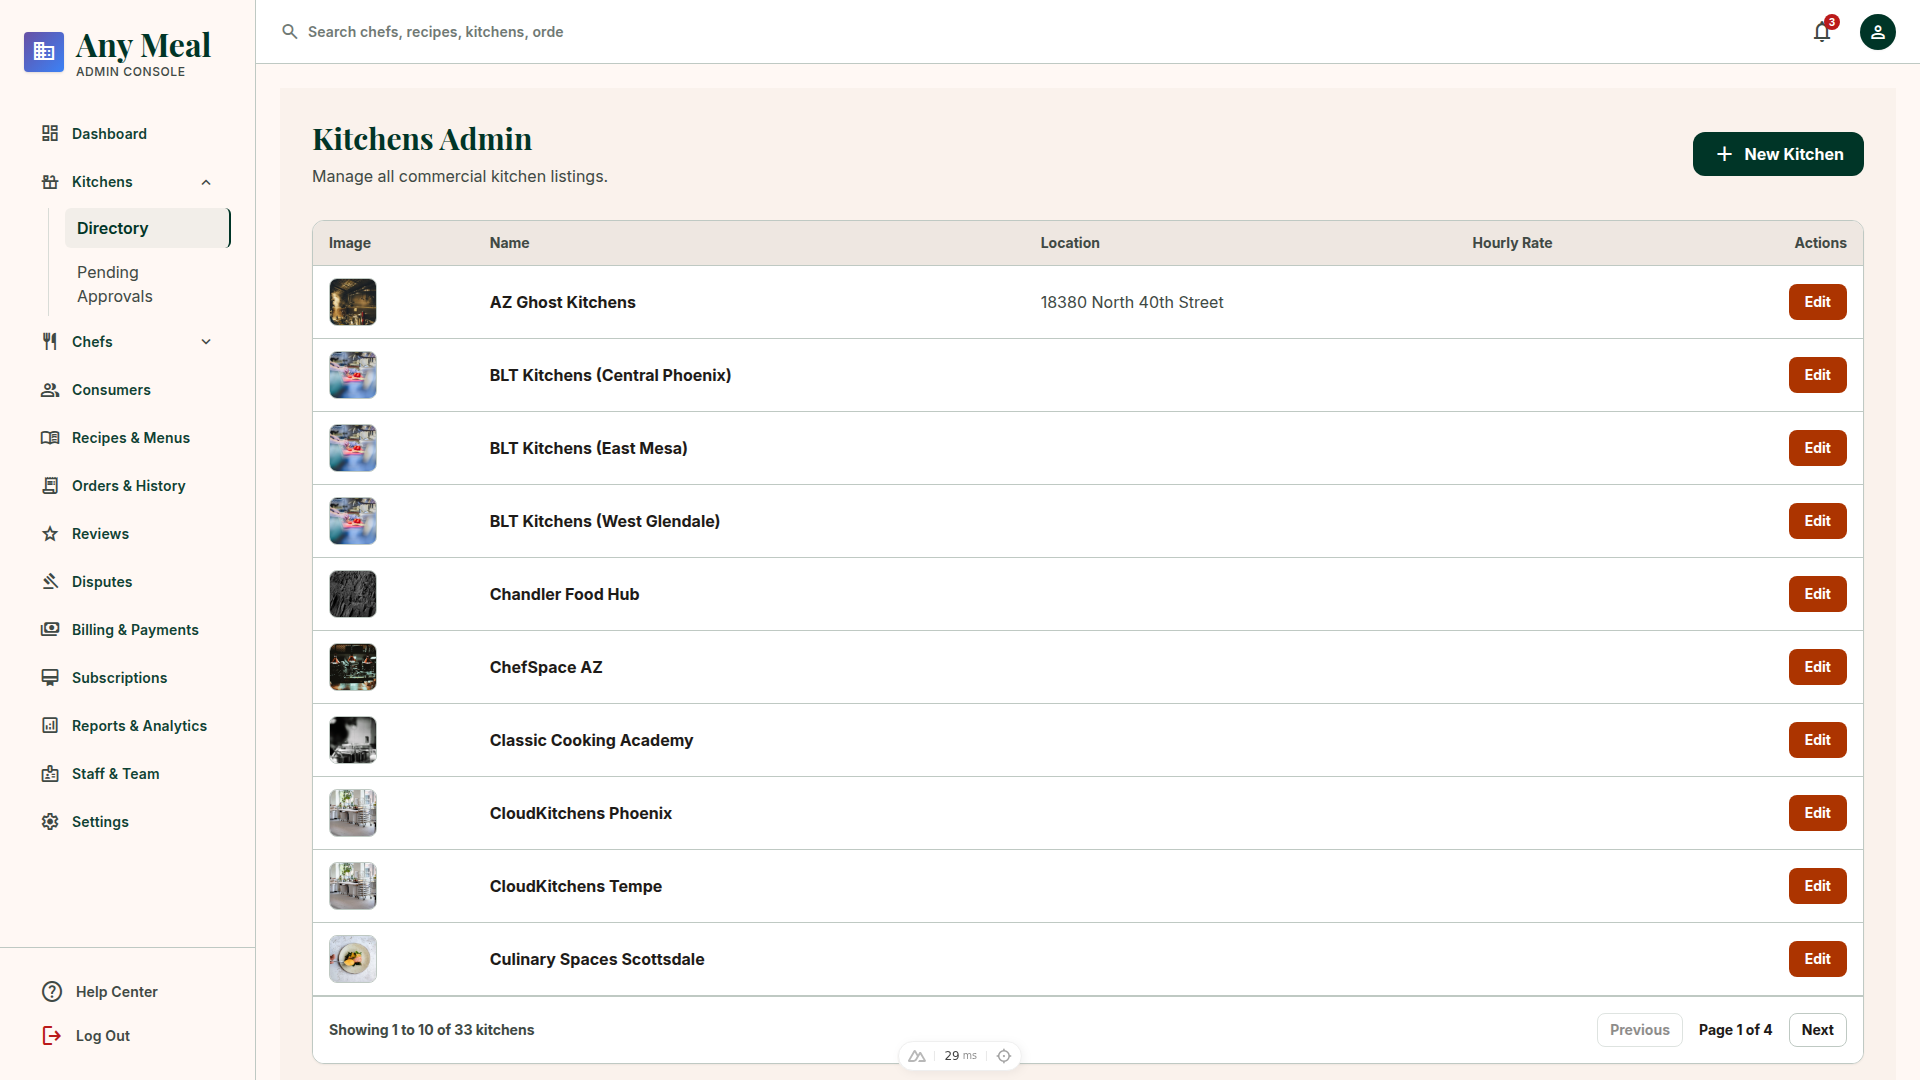Click the Orders & History receipt icon
This screenshot has height=1080, width=1920.
coord(50,486)
